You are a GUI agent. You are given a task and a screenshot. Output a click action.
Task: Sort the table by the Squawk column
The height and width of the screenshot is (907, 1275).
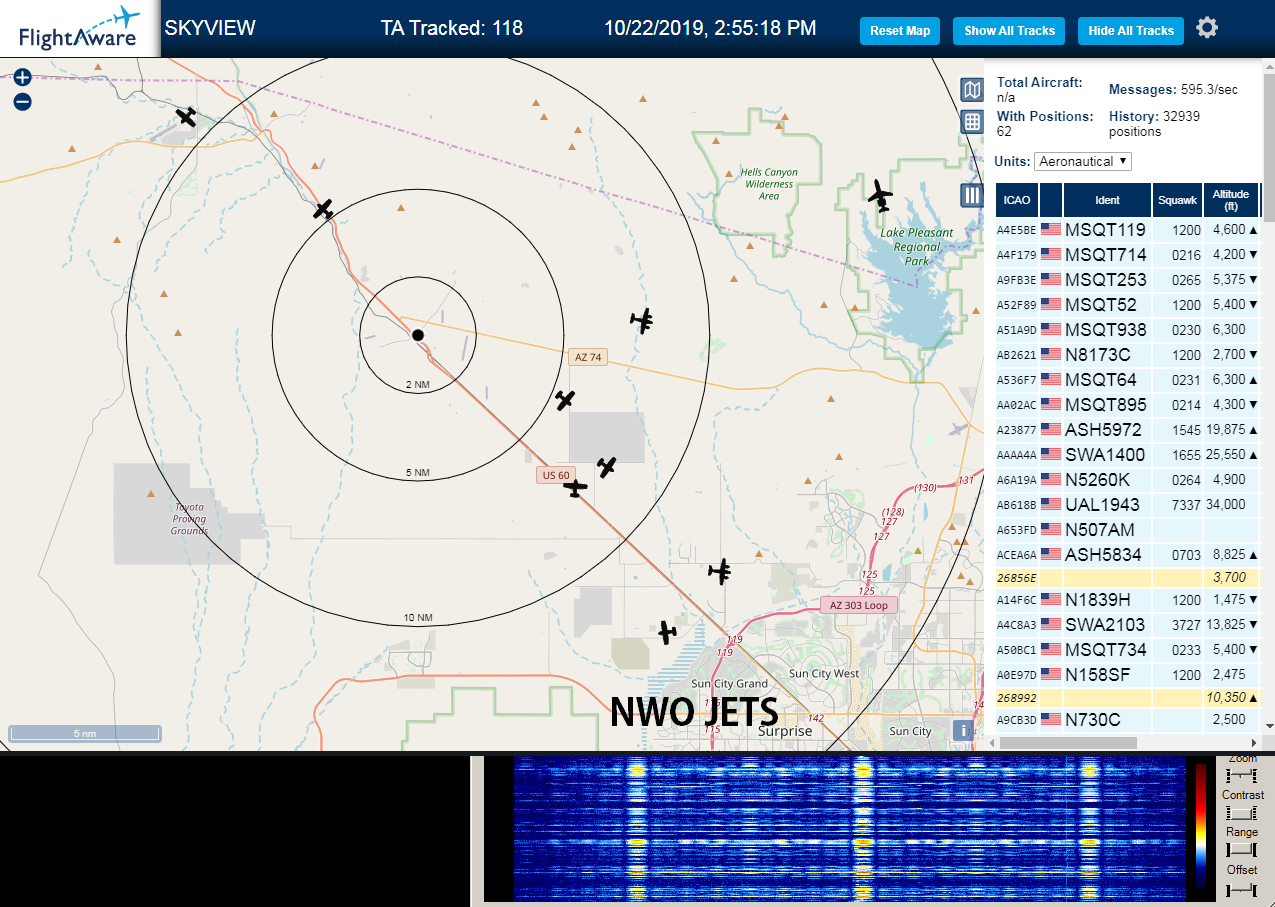point(1177,200)
